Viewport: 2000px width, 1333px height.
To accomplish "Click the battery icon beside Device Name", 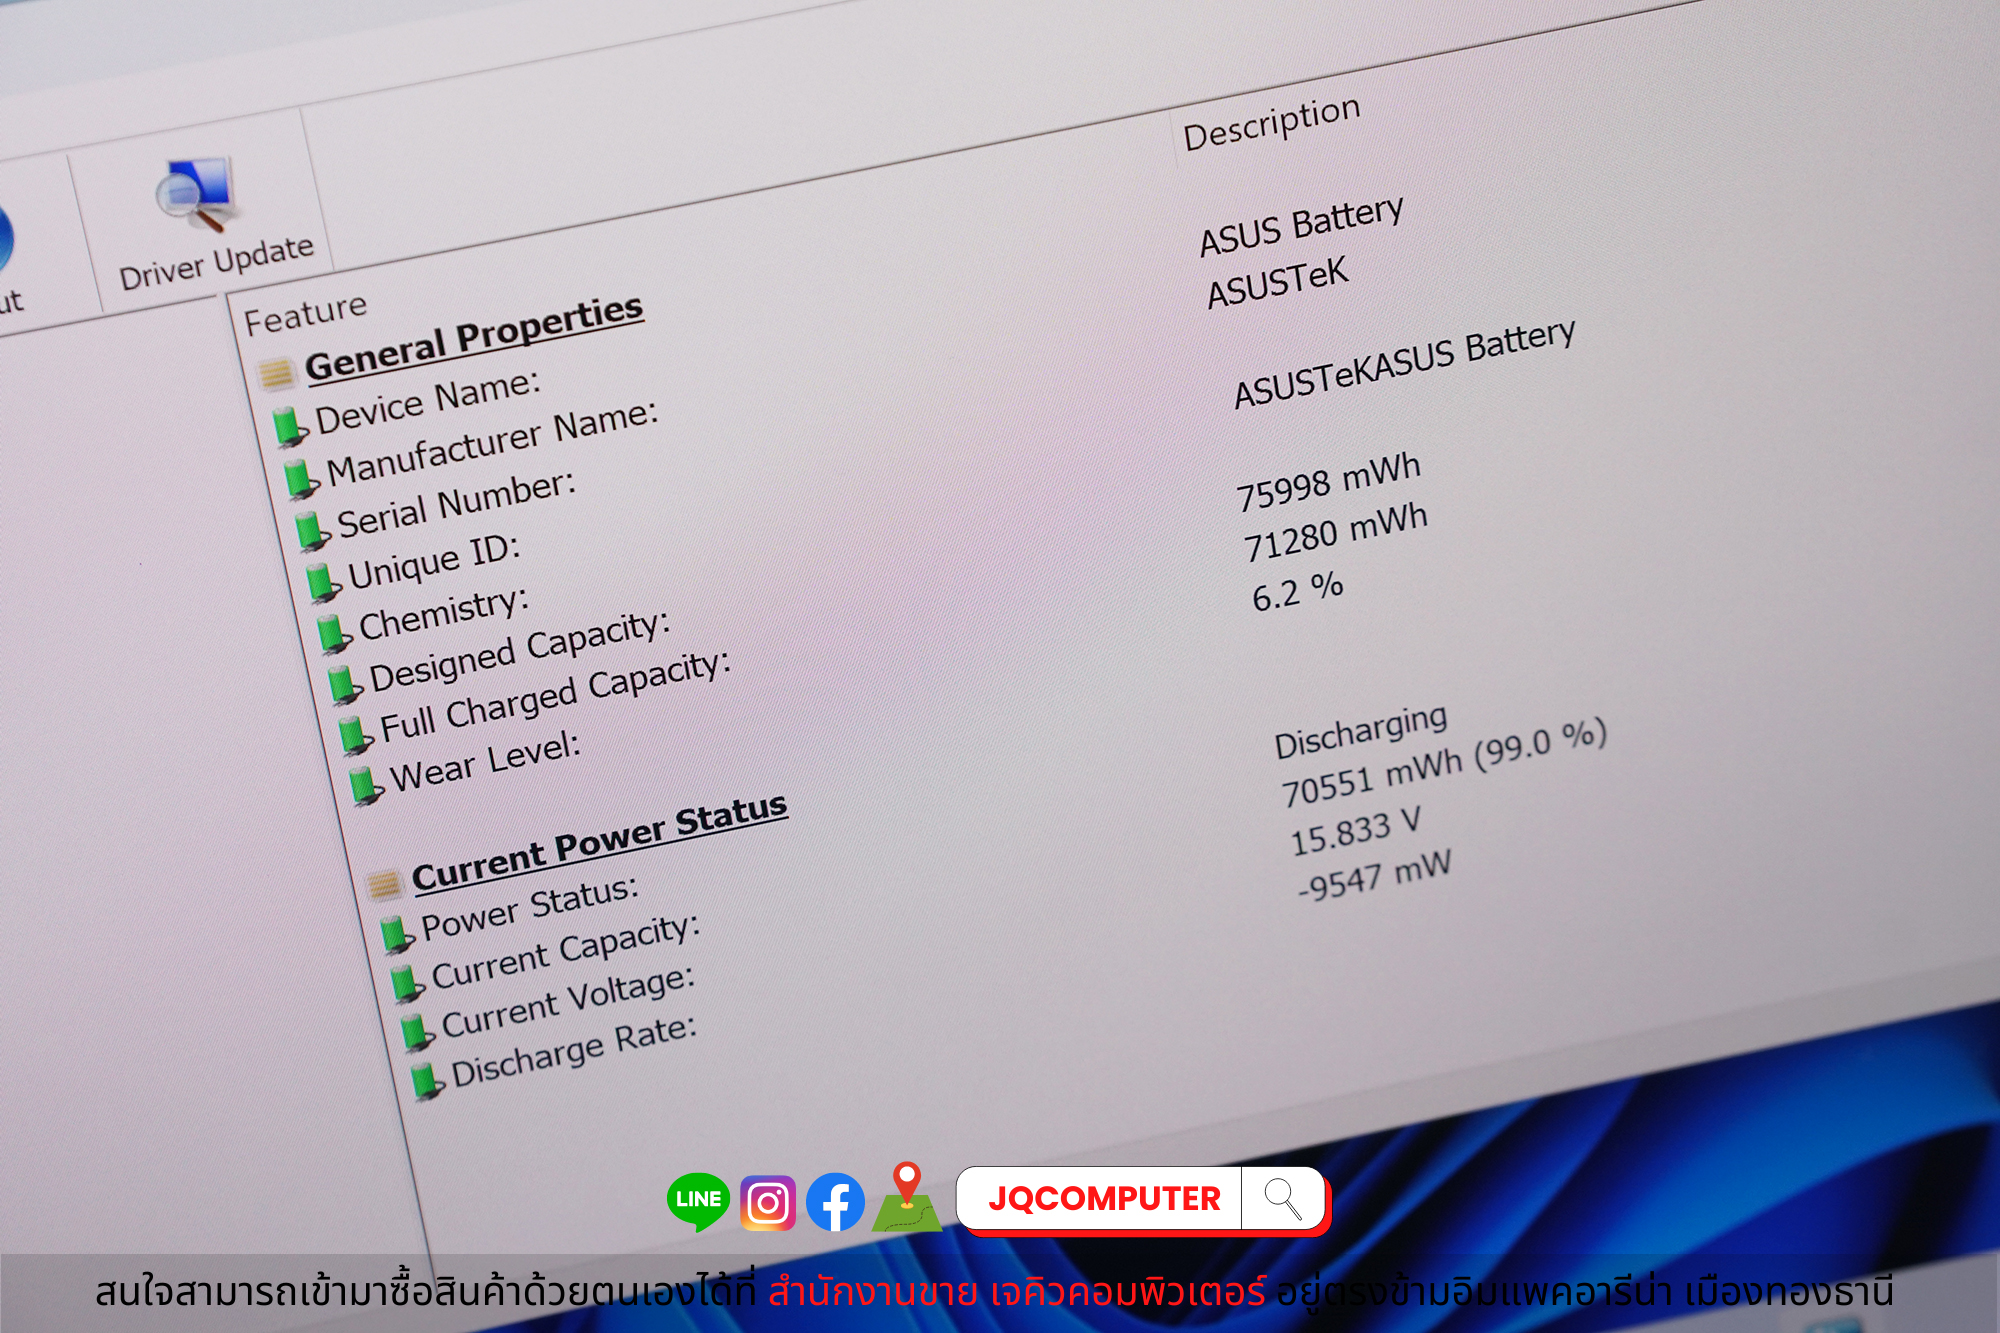I will point(290,427).
